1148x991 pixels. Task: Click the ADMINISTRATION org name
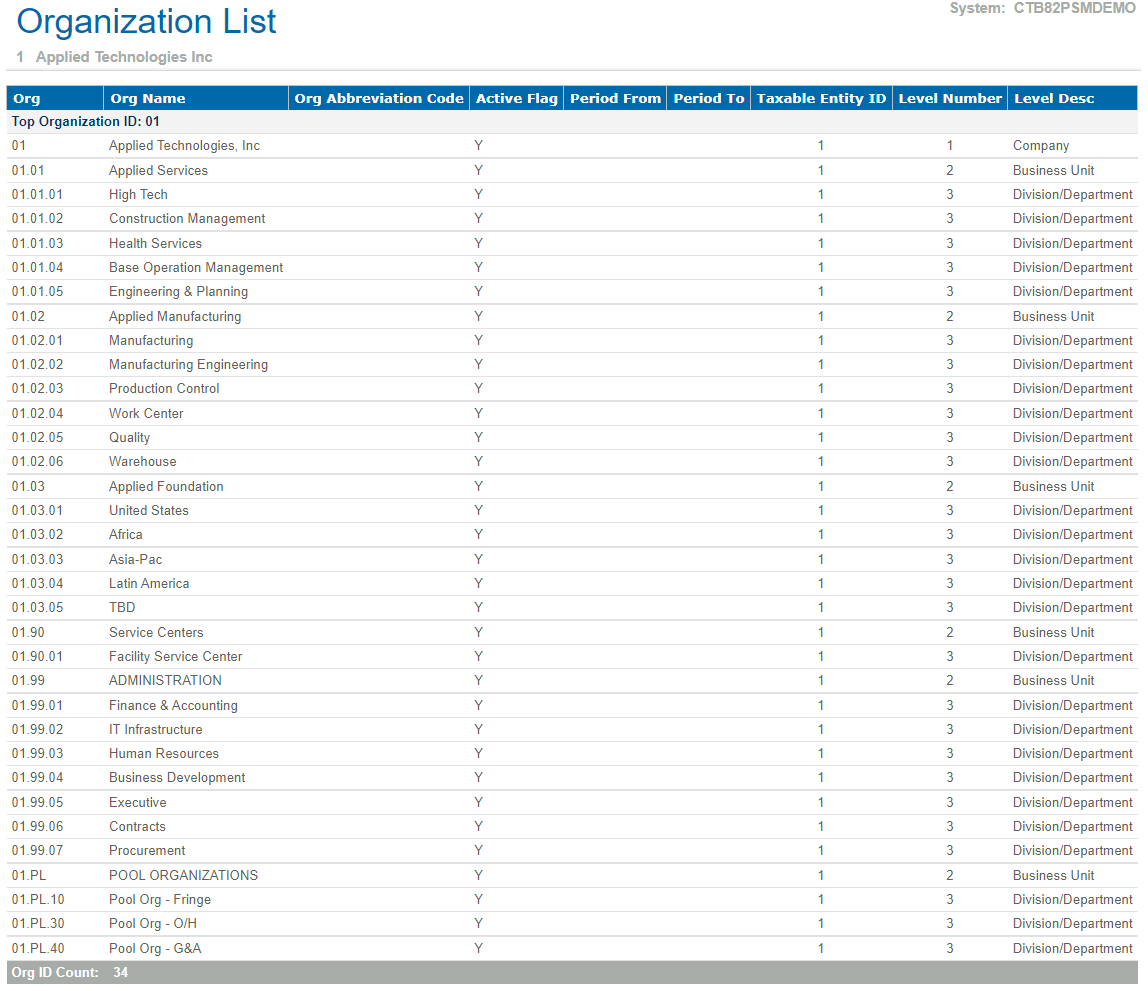point(165,681)
